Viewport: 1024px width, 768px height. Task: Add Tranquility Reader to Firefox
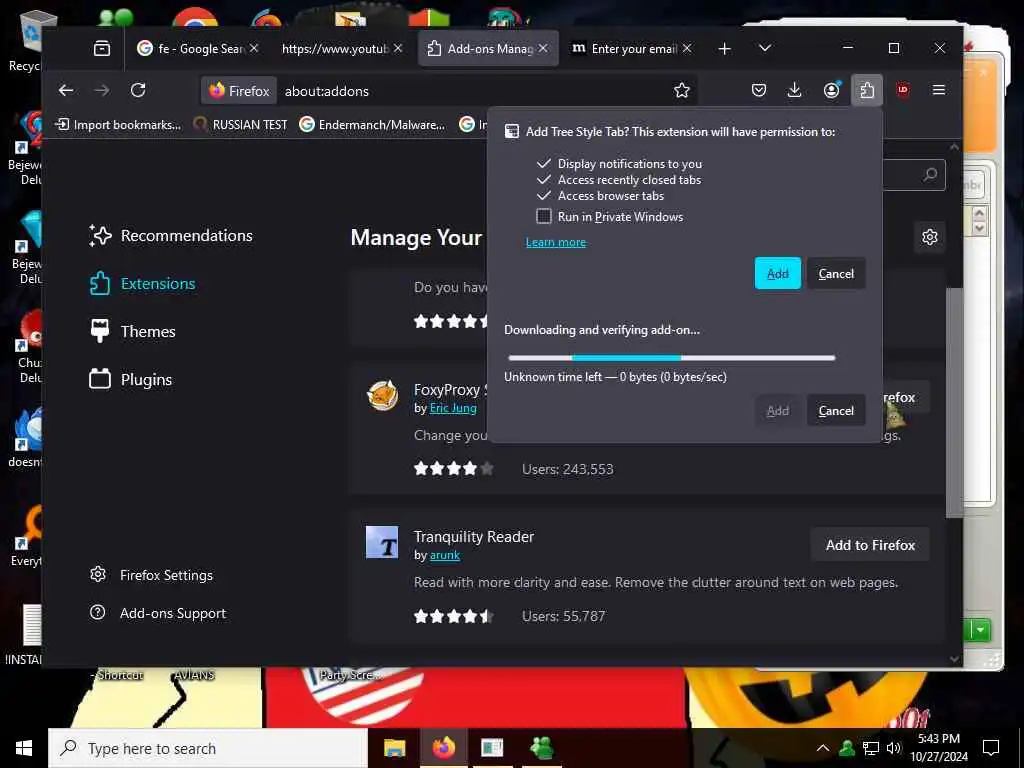[x=870, y=545]
